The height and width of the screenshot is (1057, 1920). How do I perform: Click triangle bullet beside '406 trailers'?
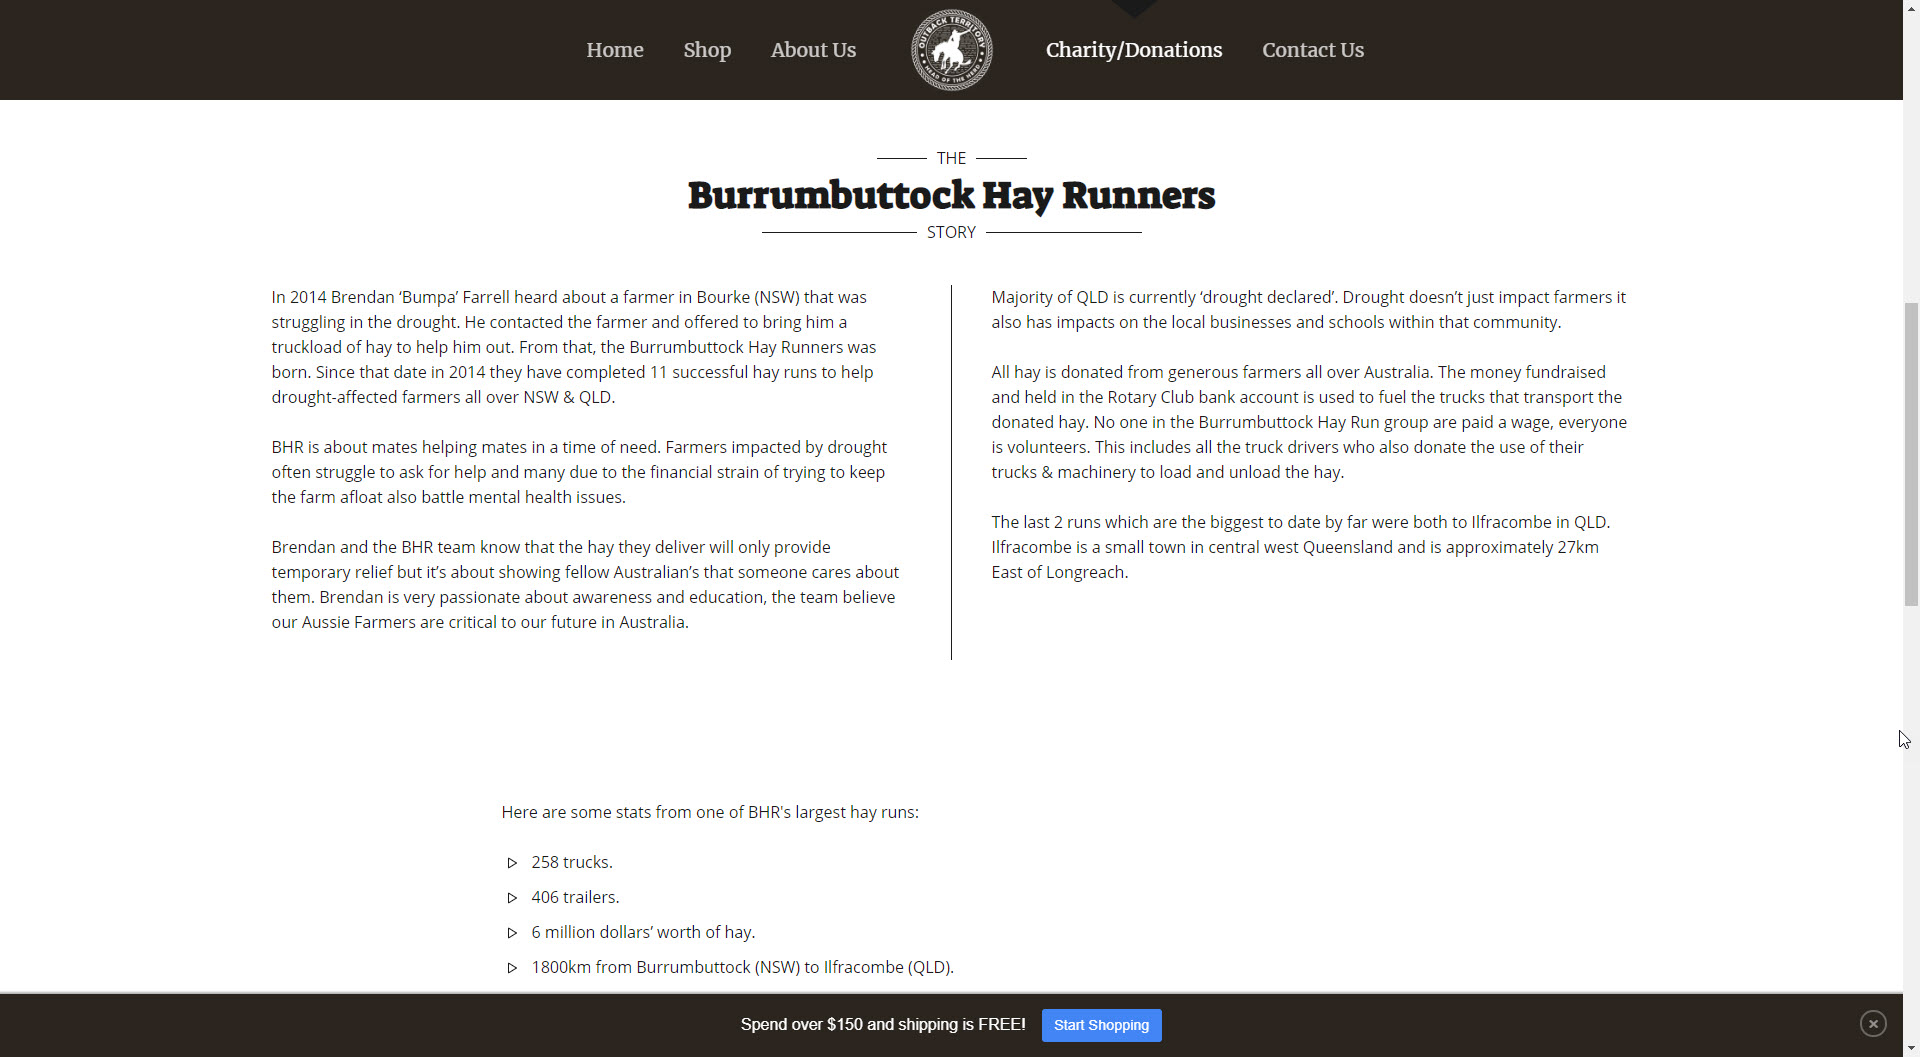pyautogui.click(x=512, y=898)
